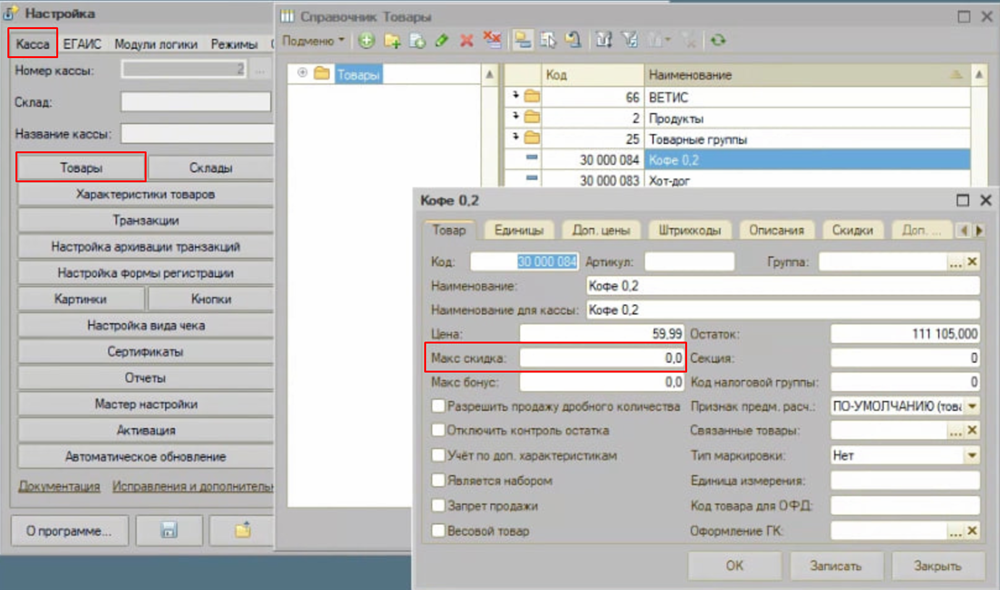The image size is (1000, 590).
Task: Add a new item with the green plus icon
Action: click(366, 41)
